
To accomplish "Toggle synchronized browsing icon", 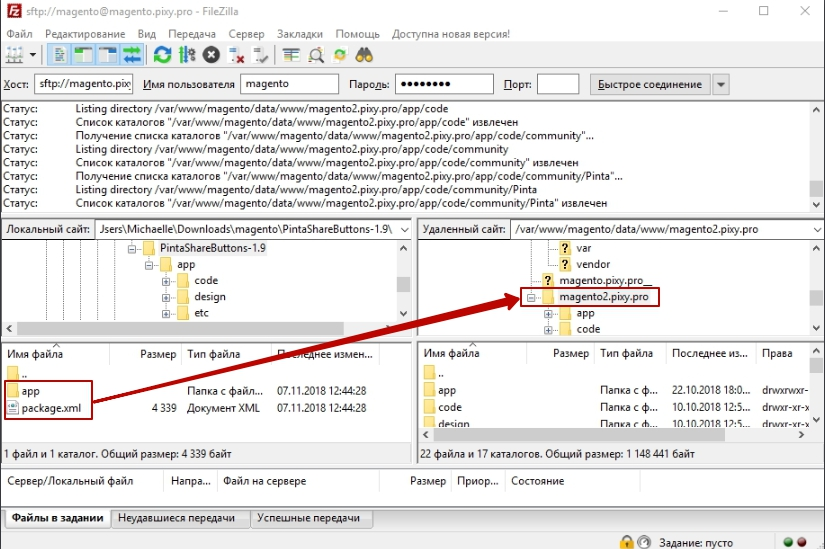I will coord(340,55).
